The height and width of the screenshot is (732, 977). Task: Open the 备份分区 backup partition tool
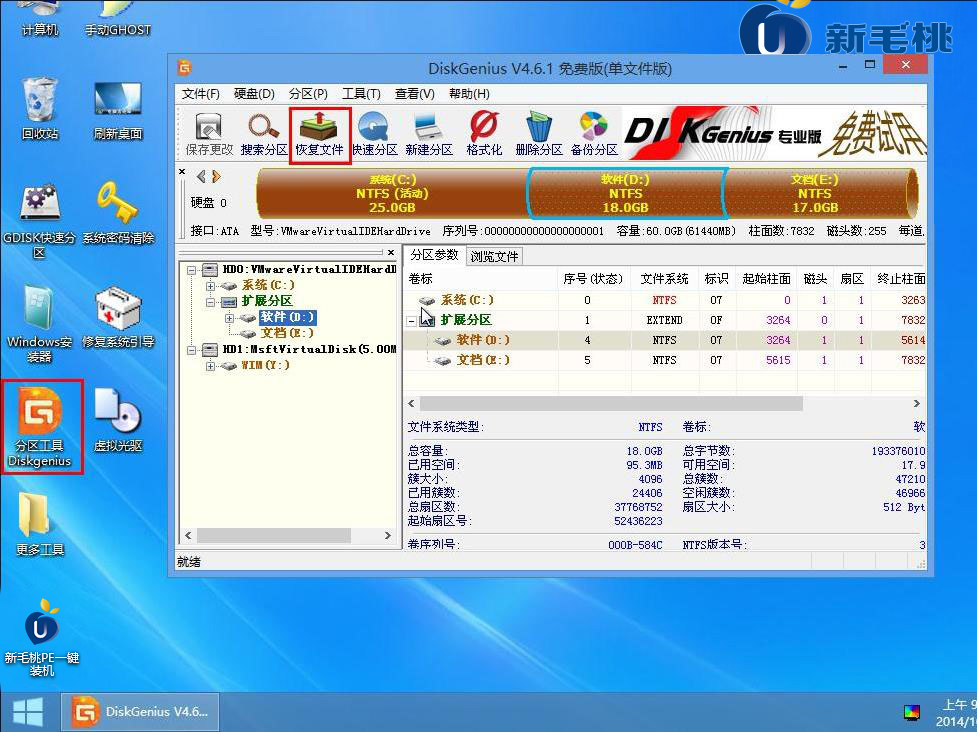tap(594, 133)
